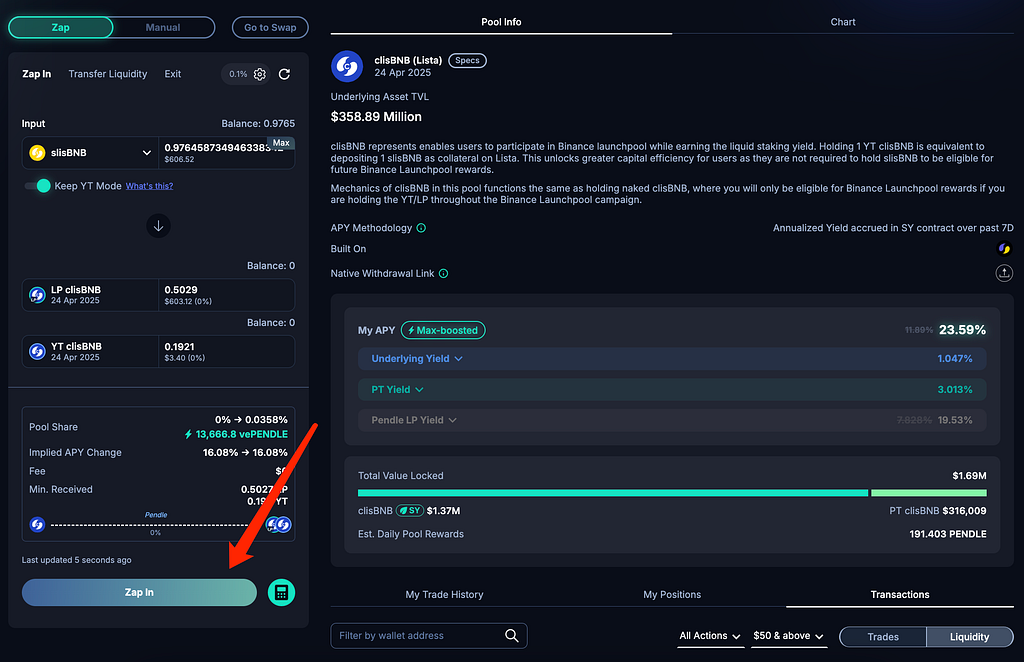Open the What's this? link
Screen dimensions: 1024x662
(150, 186)
